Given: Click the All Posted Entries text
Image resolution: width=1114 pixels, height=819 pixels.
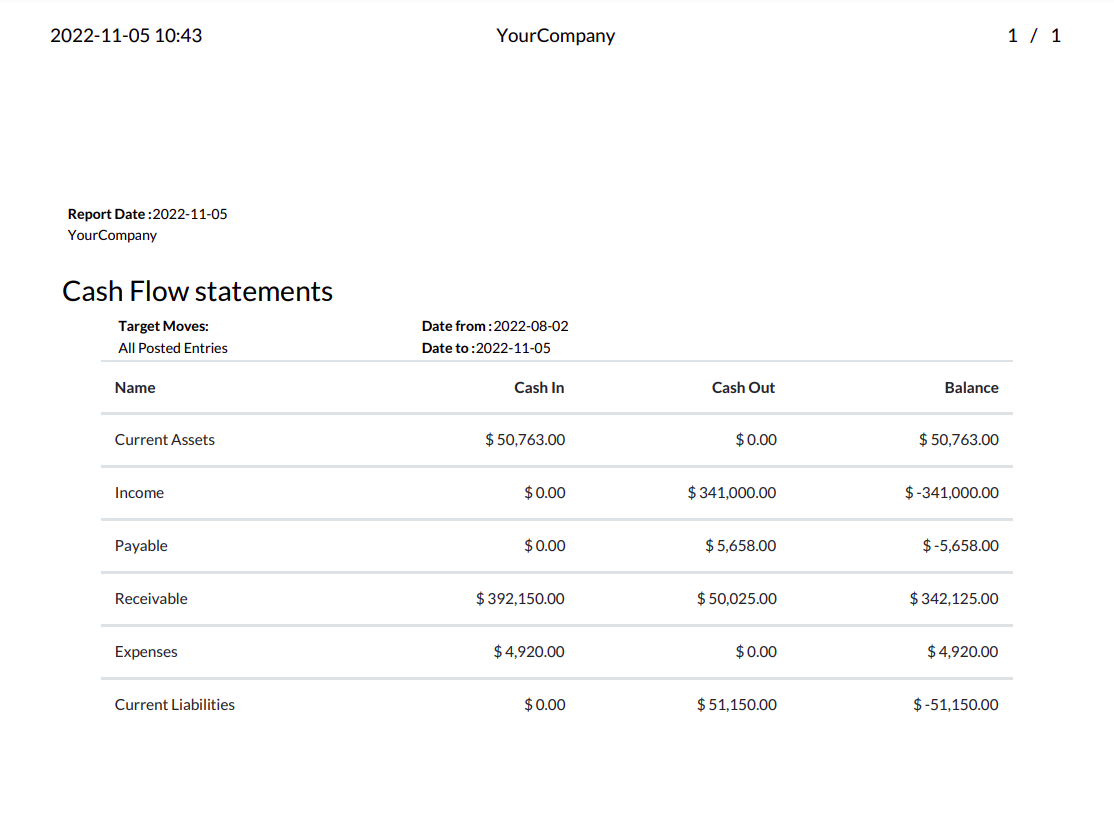Looking at the screenshot, I should (173, 348).
